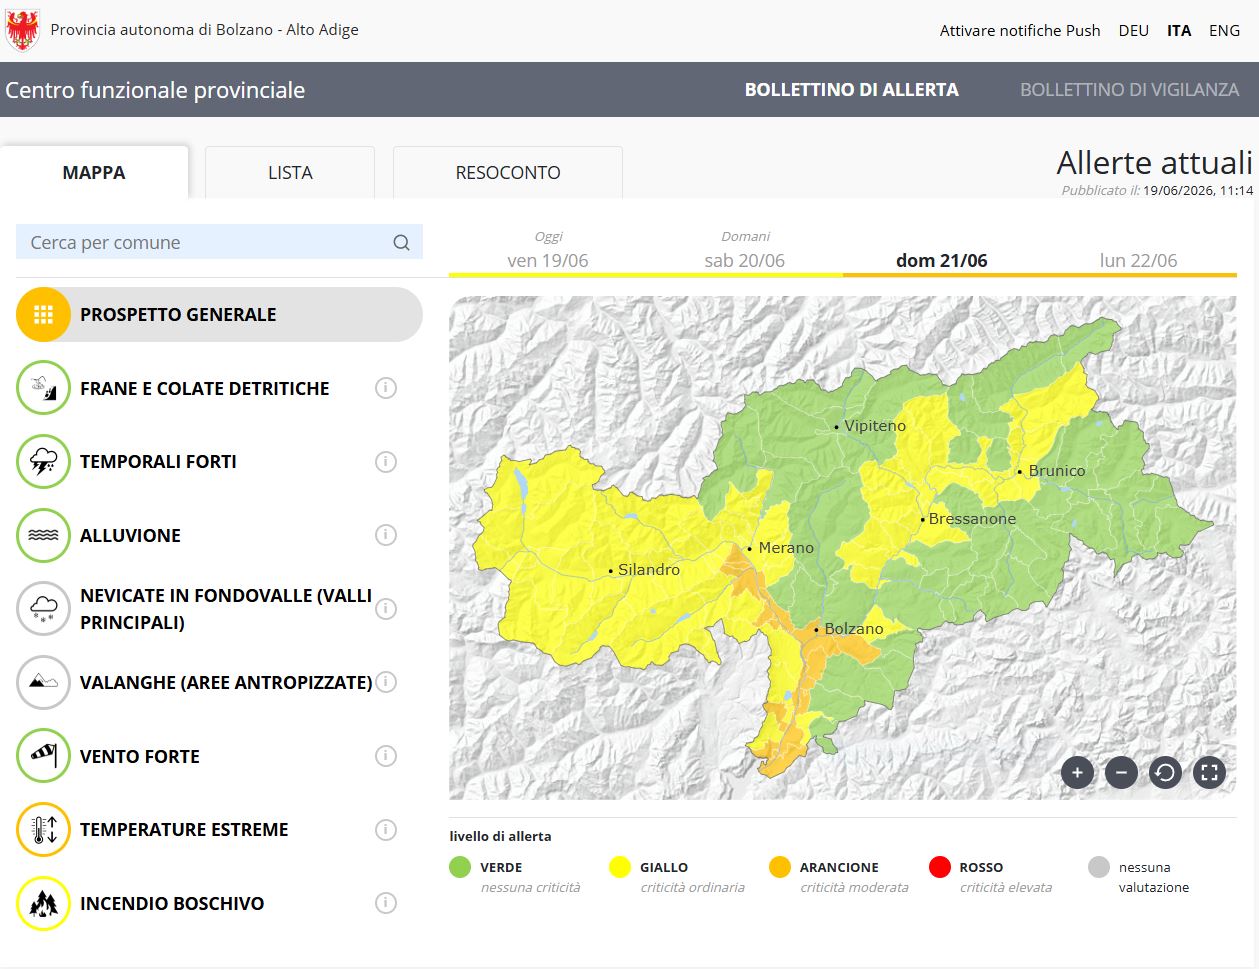Click the ALLUVIONE label
Image resolution: width=1259 pixels, height=969 pixels.
(x=130, y=535)
